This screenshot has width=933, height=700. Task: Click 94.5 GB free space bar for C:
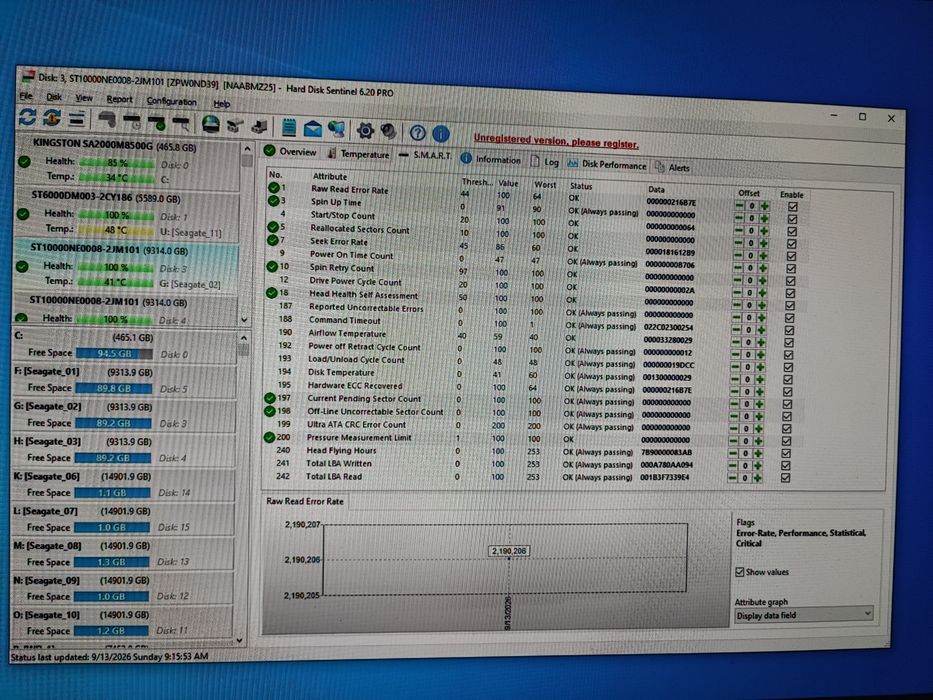[114, 354]
